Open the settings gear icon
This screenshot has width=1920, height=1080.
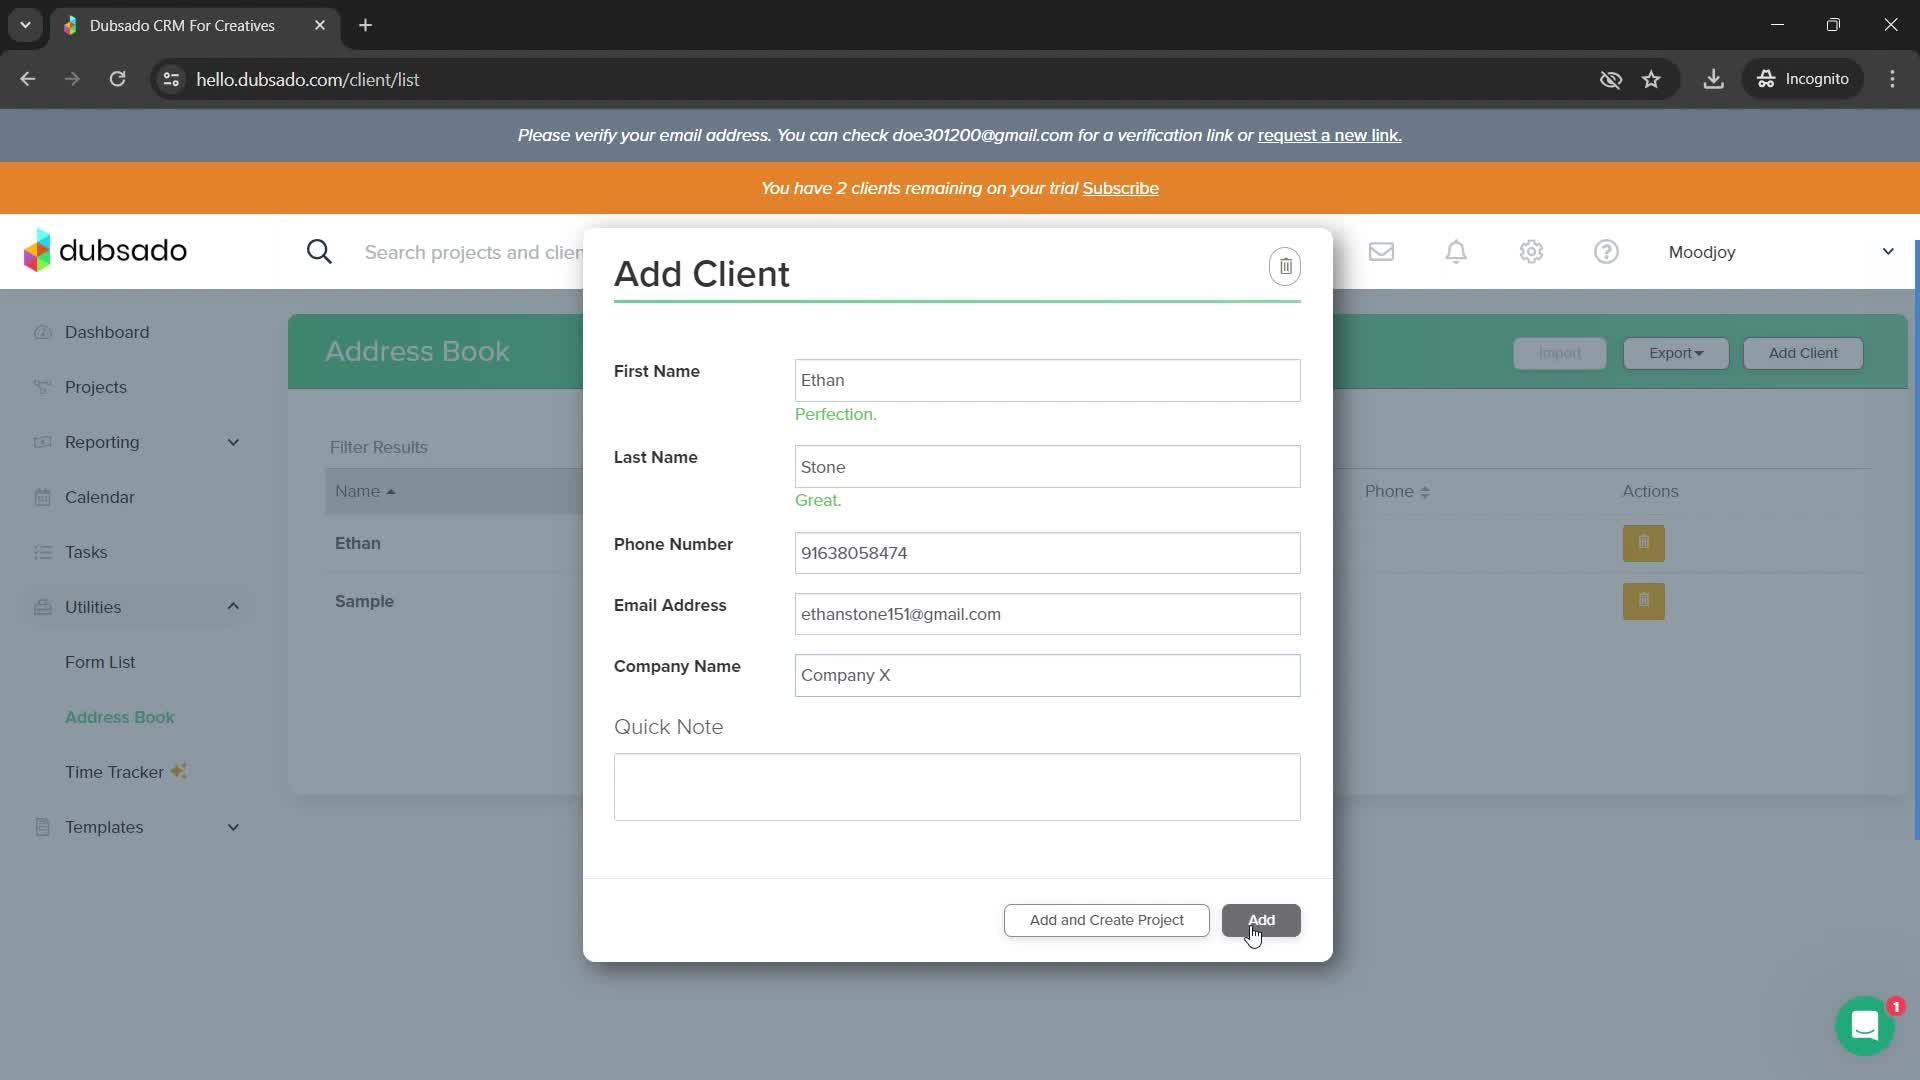coord(1531,252)
